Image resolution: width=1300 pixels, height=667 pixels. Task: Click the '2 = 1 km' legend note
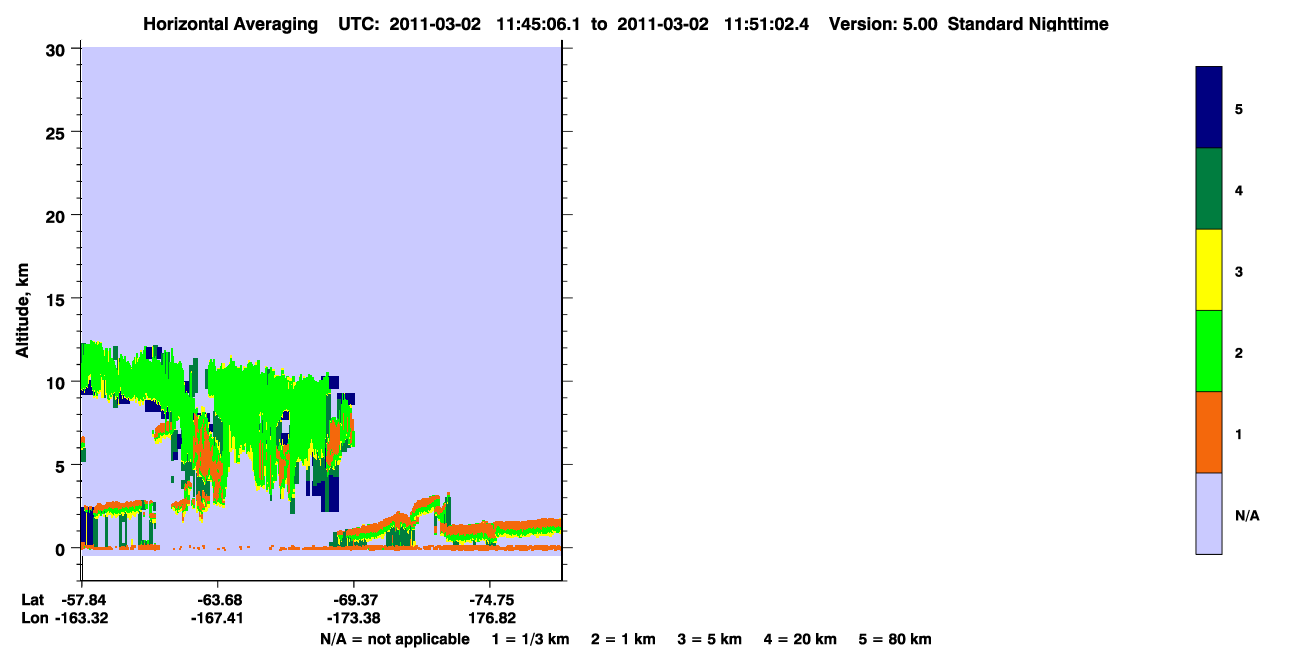(623, 639)
